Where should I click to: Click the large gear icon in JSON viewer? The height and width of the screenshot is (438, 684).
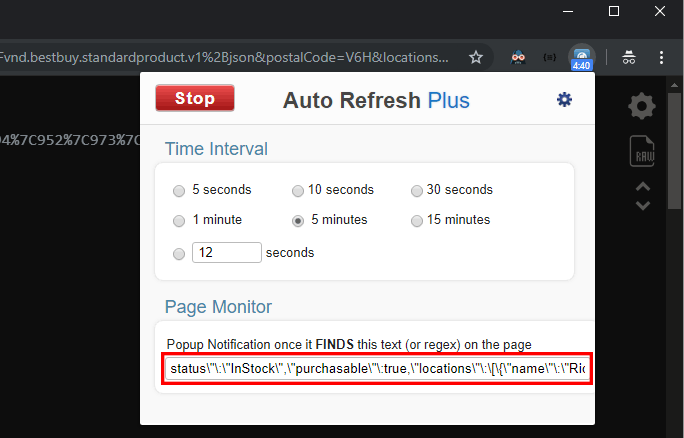(x=642, y=106)
